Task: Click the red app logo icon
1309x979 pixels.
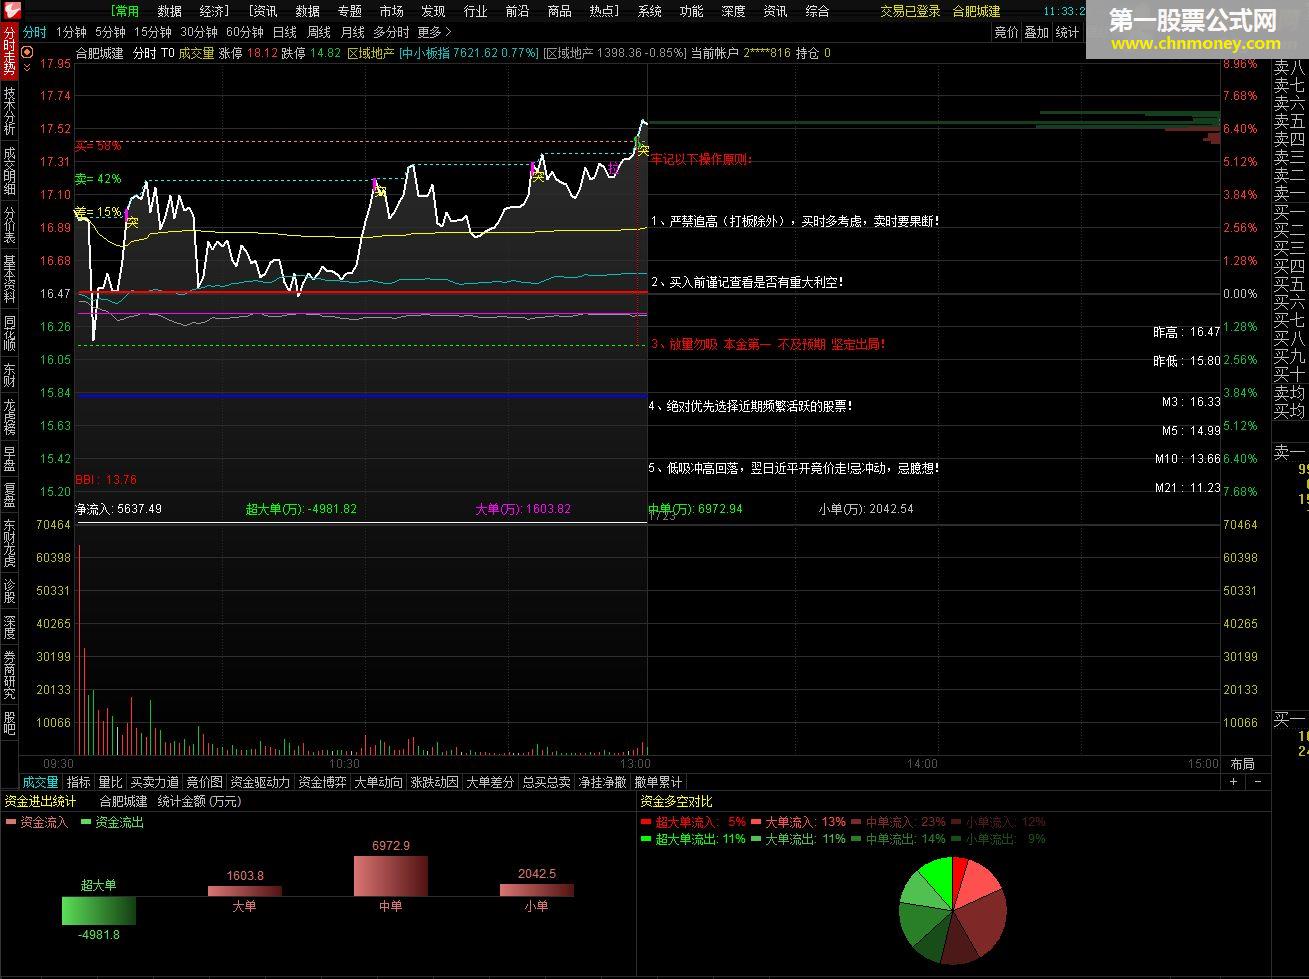Action: [10, 11]
